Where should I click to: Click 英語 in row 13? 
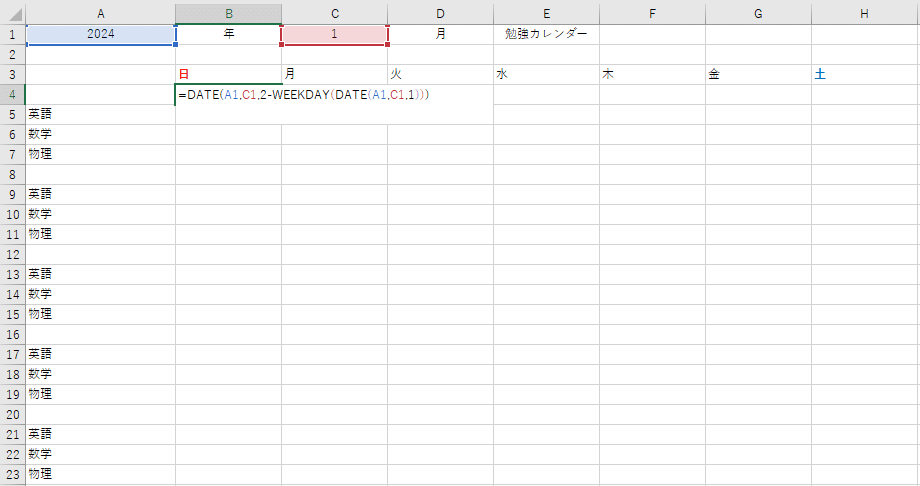(x=100, y=274)
